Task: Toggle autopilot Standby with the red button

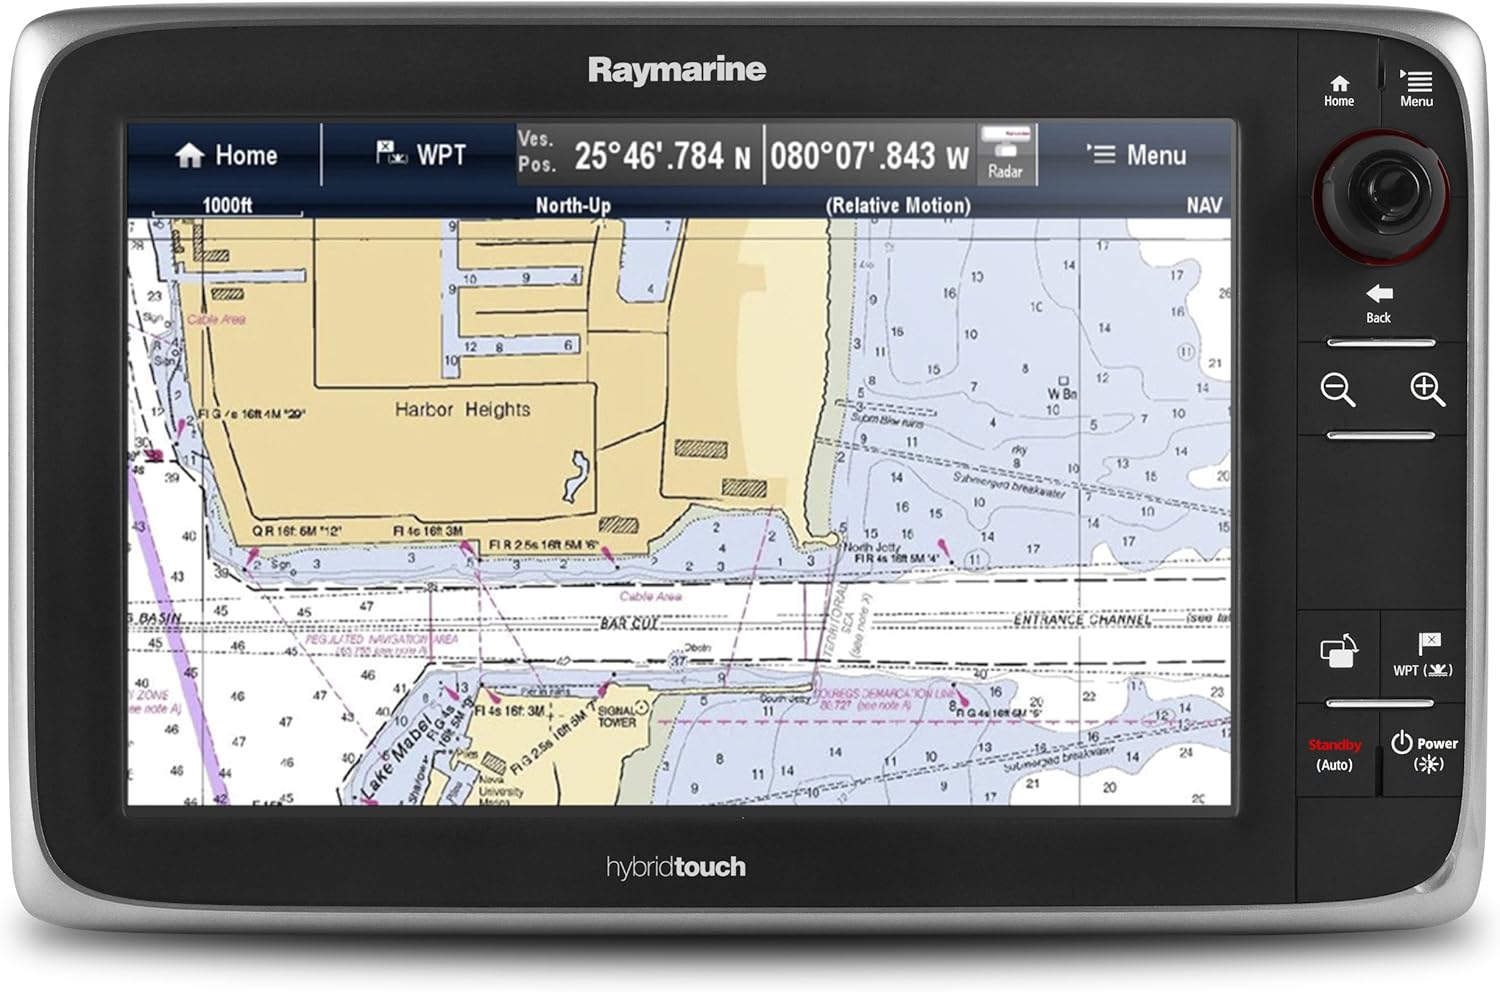Action: 1337,752
